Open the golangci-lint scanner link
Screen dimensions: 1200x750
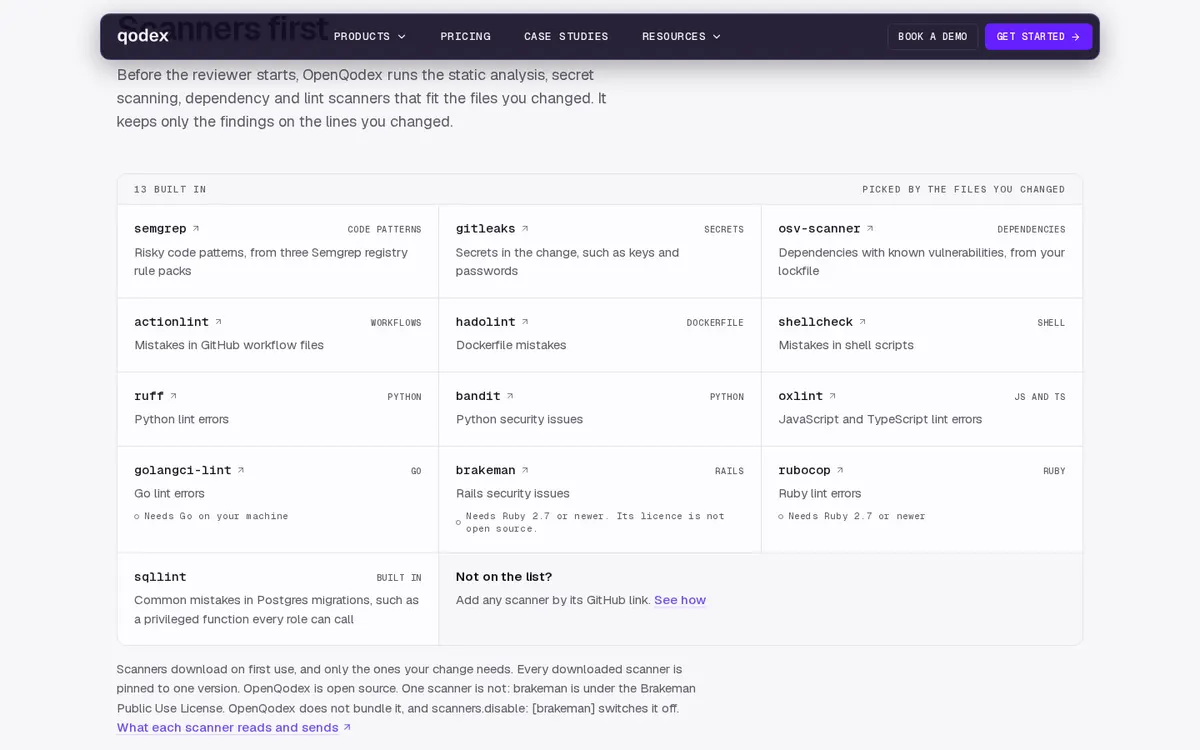click(x=189, y=470)
